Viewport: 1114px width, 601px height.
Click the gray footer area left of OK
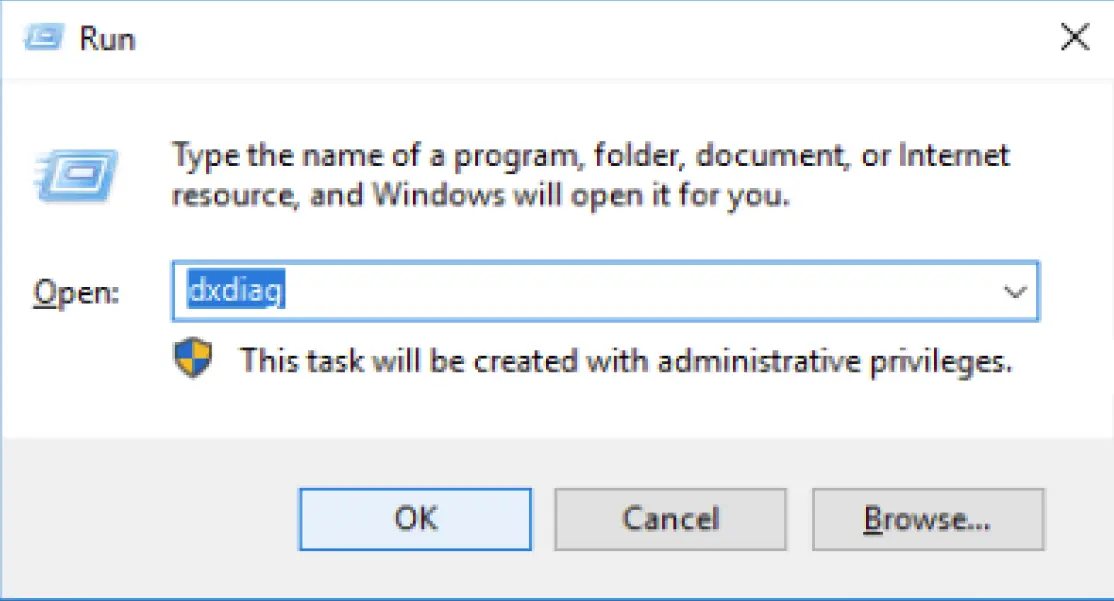[x=150, y=519]
